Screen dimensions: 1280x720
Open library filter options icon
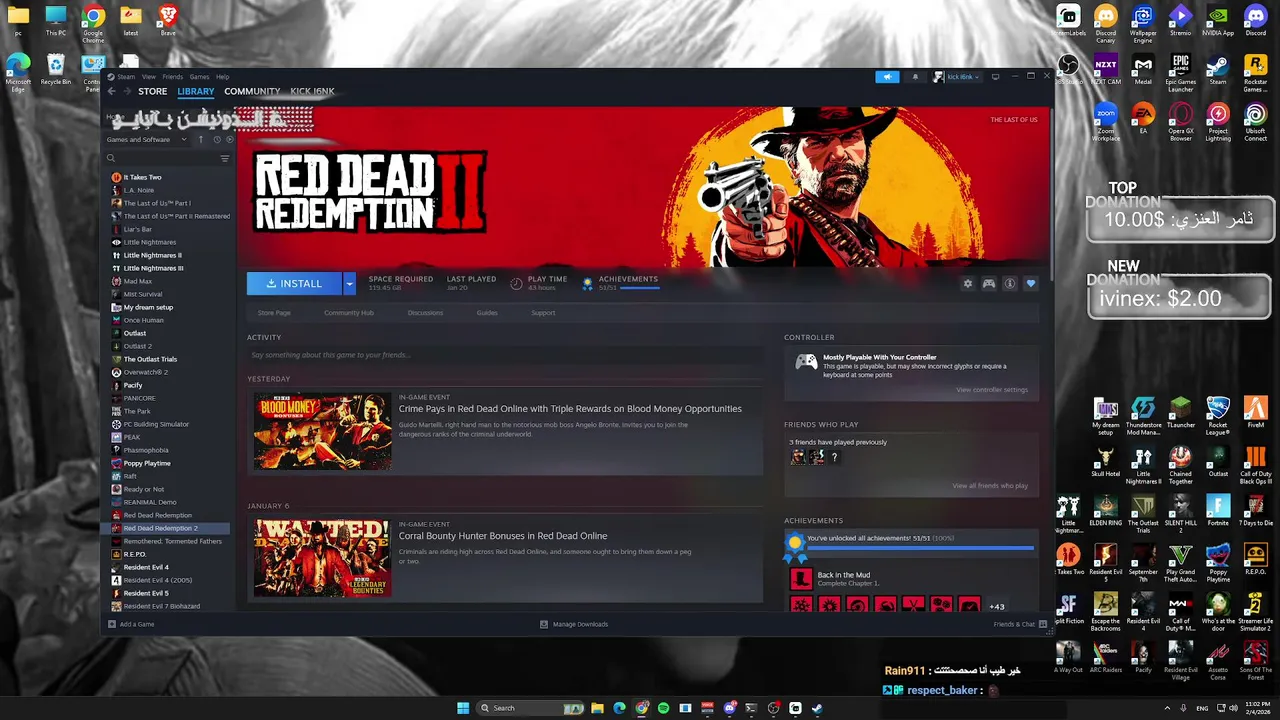click(225, 159)
